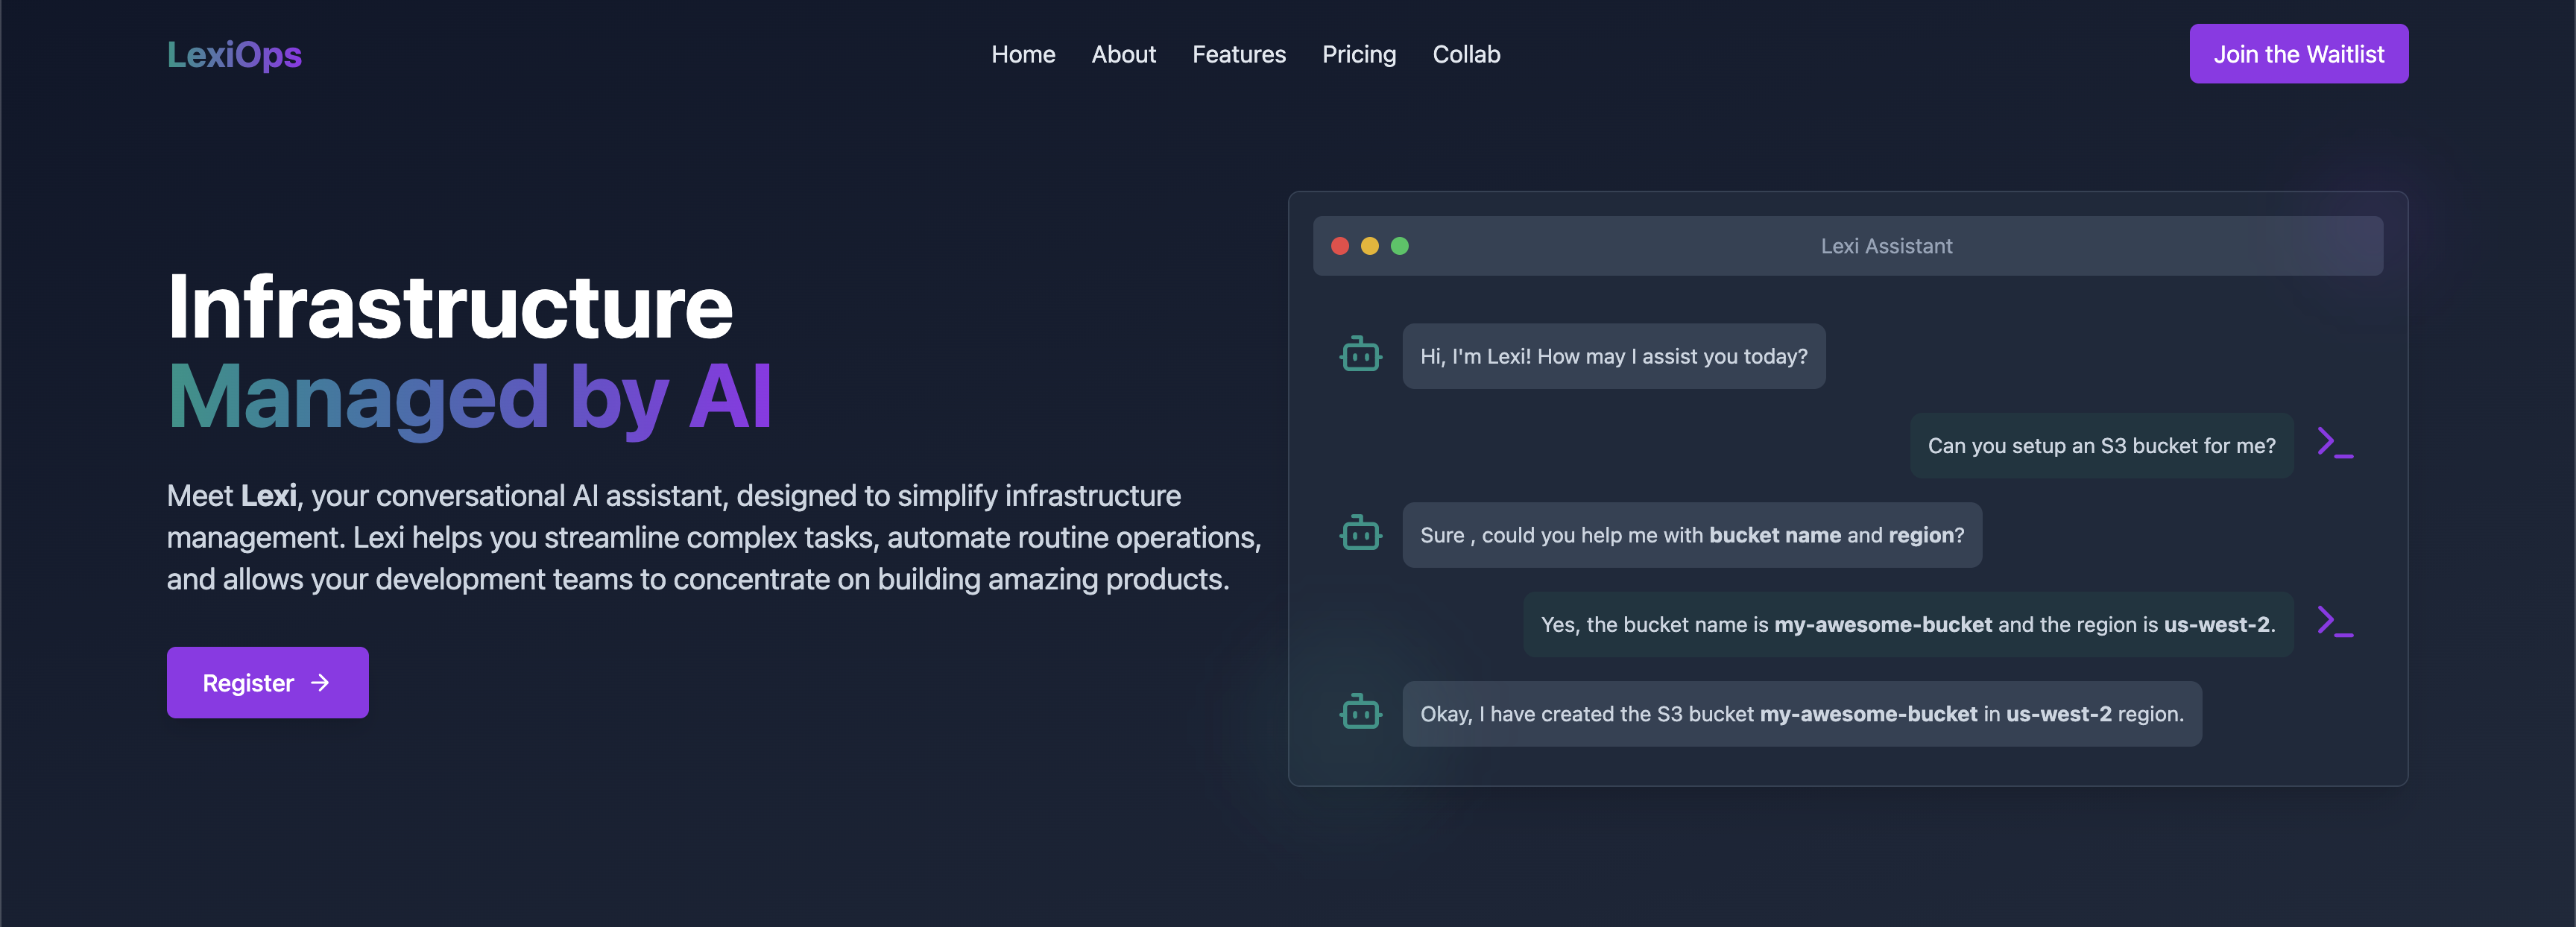The height and width of the screenshot is (927, 2576).
Task: Click the yellow window dot
Action: pos(1370,246)
